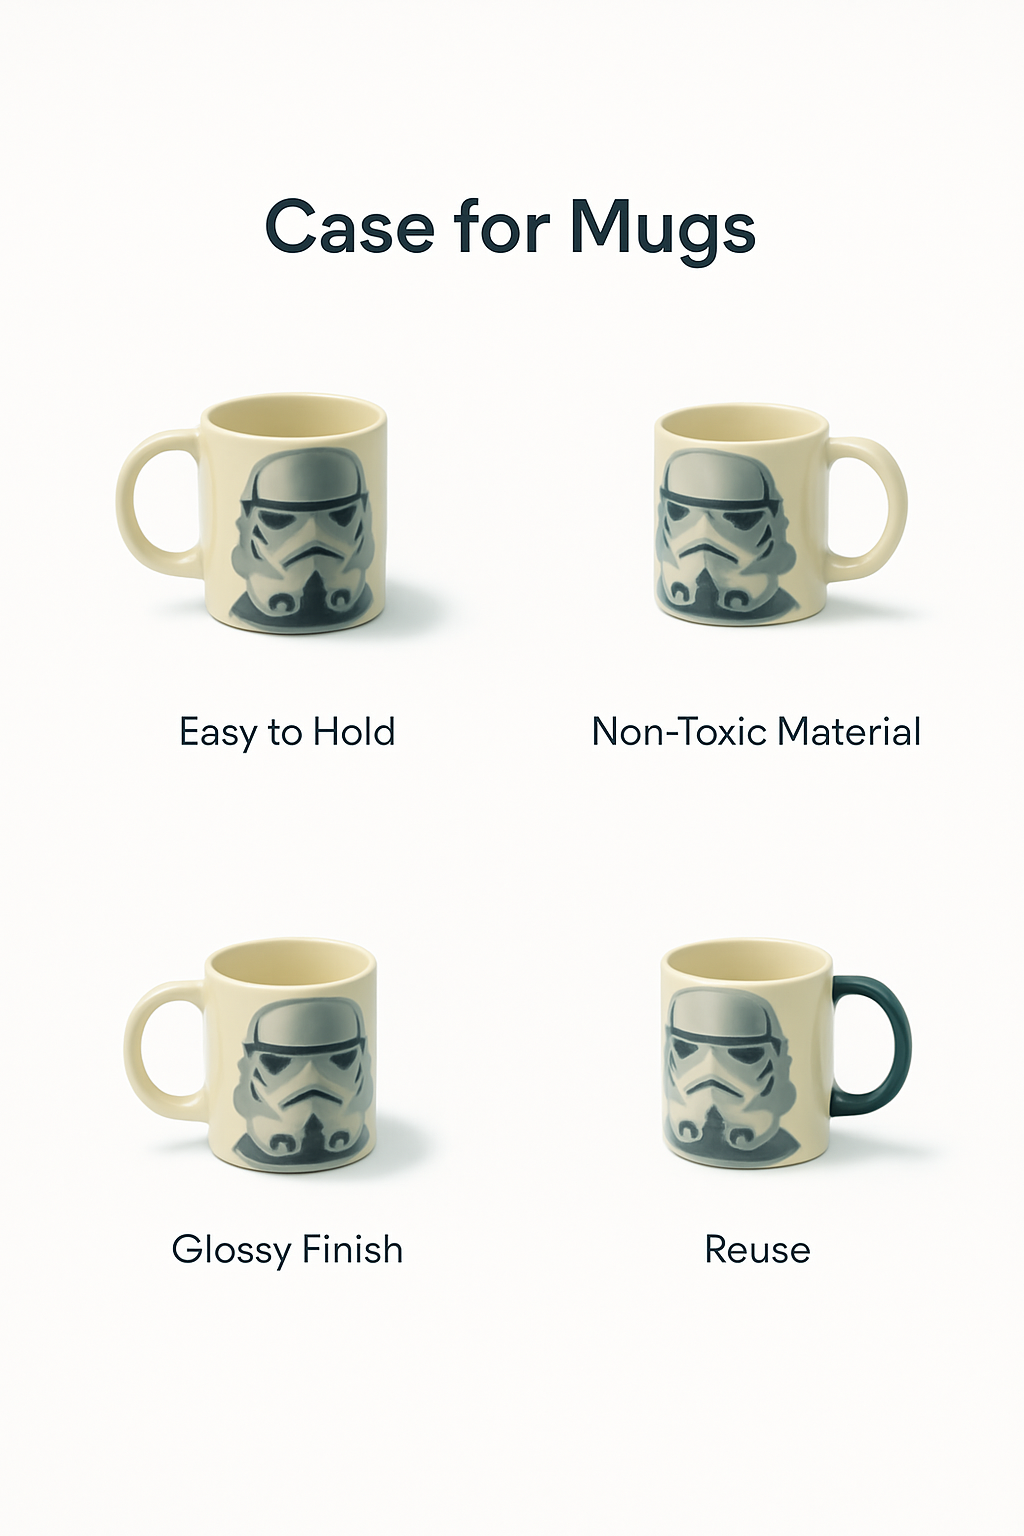Image resolution: width=1024 pixels, height=1536 pixels.
Task: Click the "Non-Toxic Material" label
Action: 756,732
